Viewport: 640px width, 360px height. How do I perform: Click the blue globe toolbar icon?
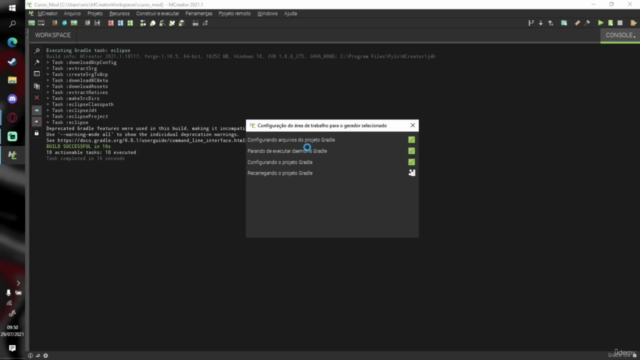(64, 23)
